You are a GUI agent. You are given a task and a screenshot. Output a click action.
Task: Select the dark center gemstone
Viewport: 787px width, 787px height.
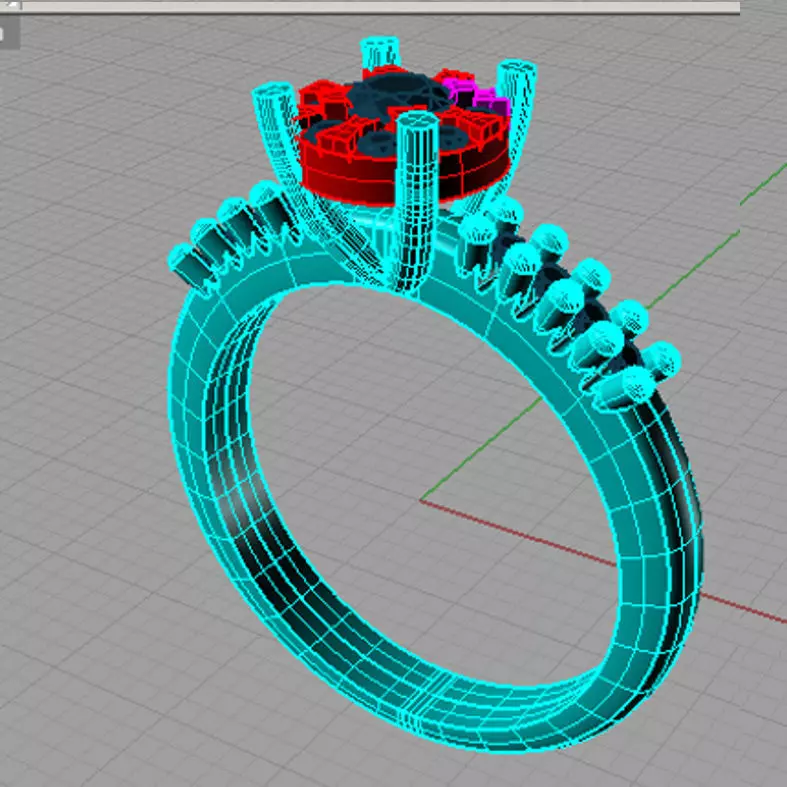(399, 92)
